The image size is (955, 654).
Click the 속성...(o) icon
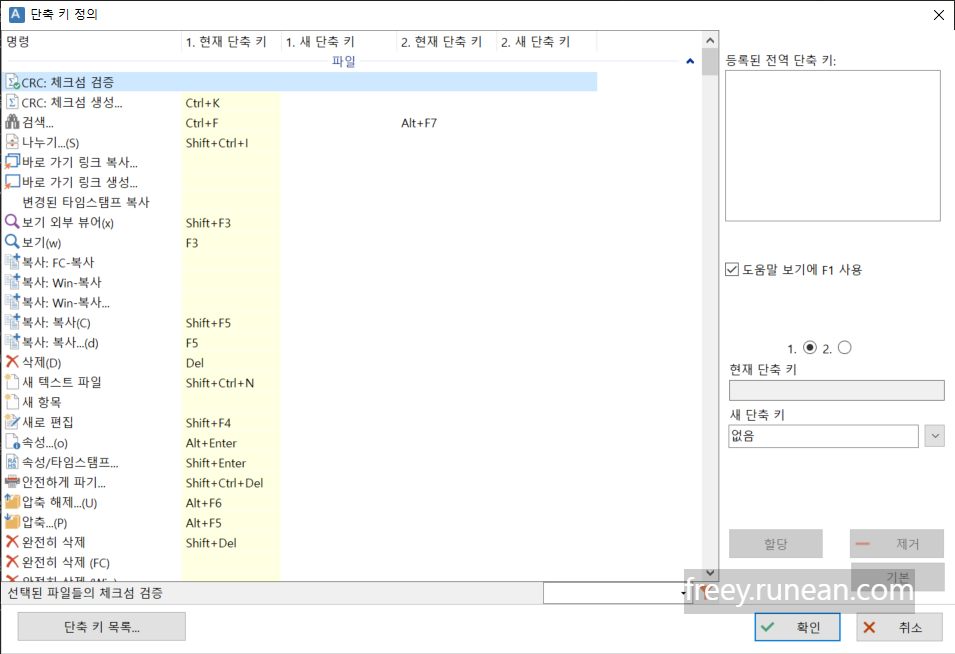[x=12, y=442]
